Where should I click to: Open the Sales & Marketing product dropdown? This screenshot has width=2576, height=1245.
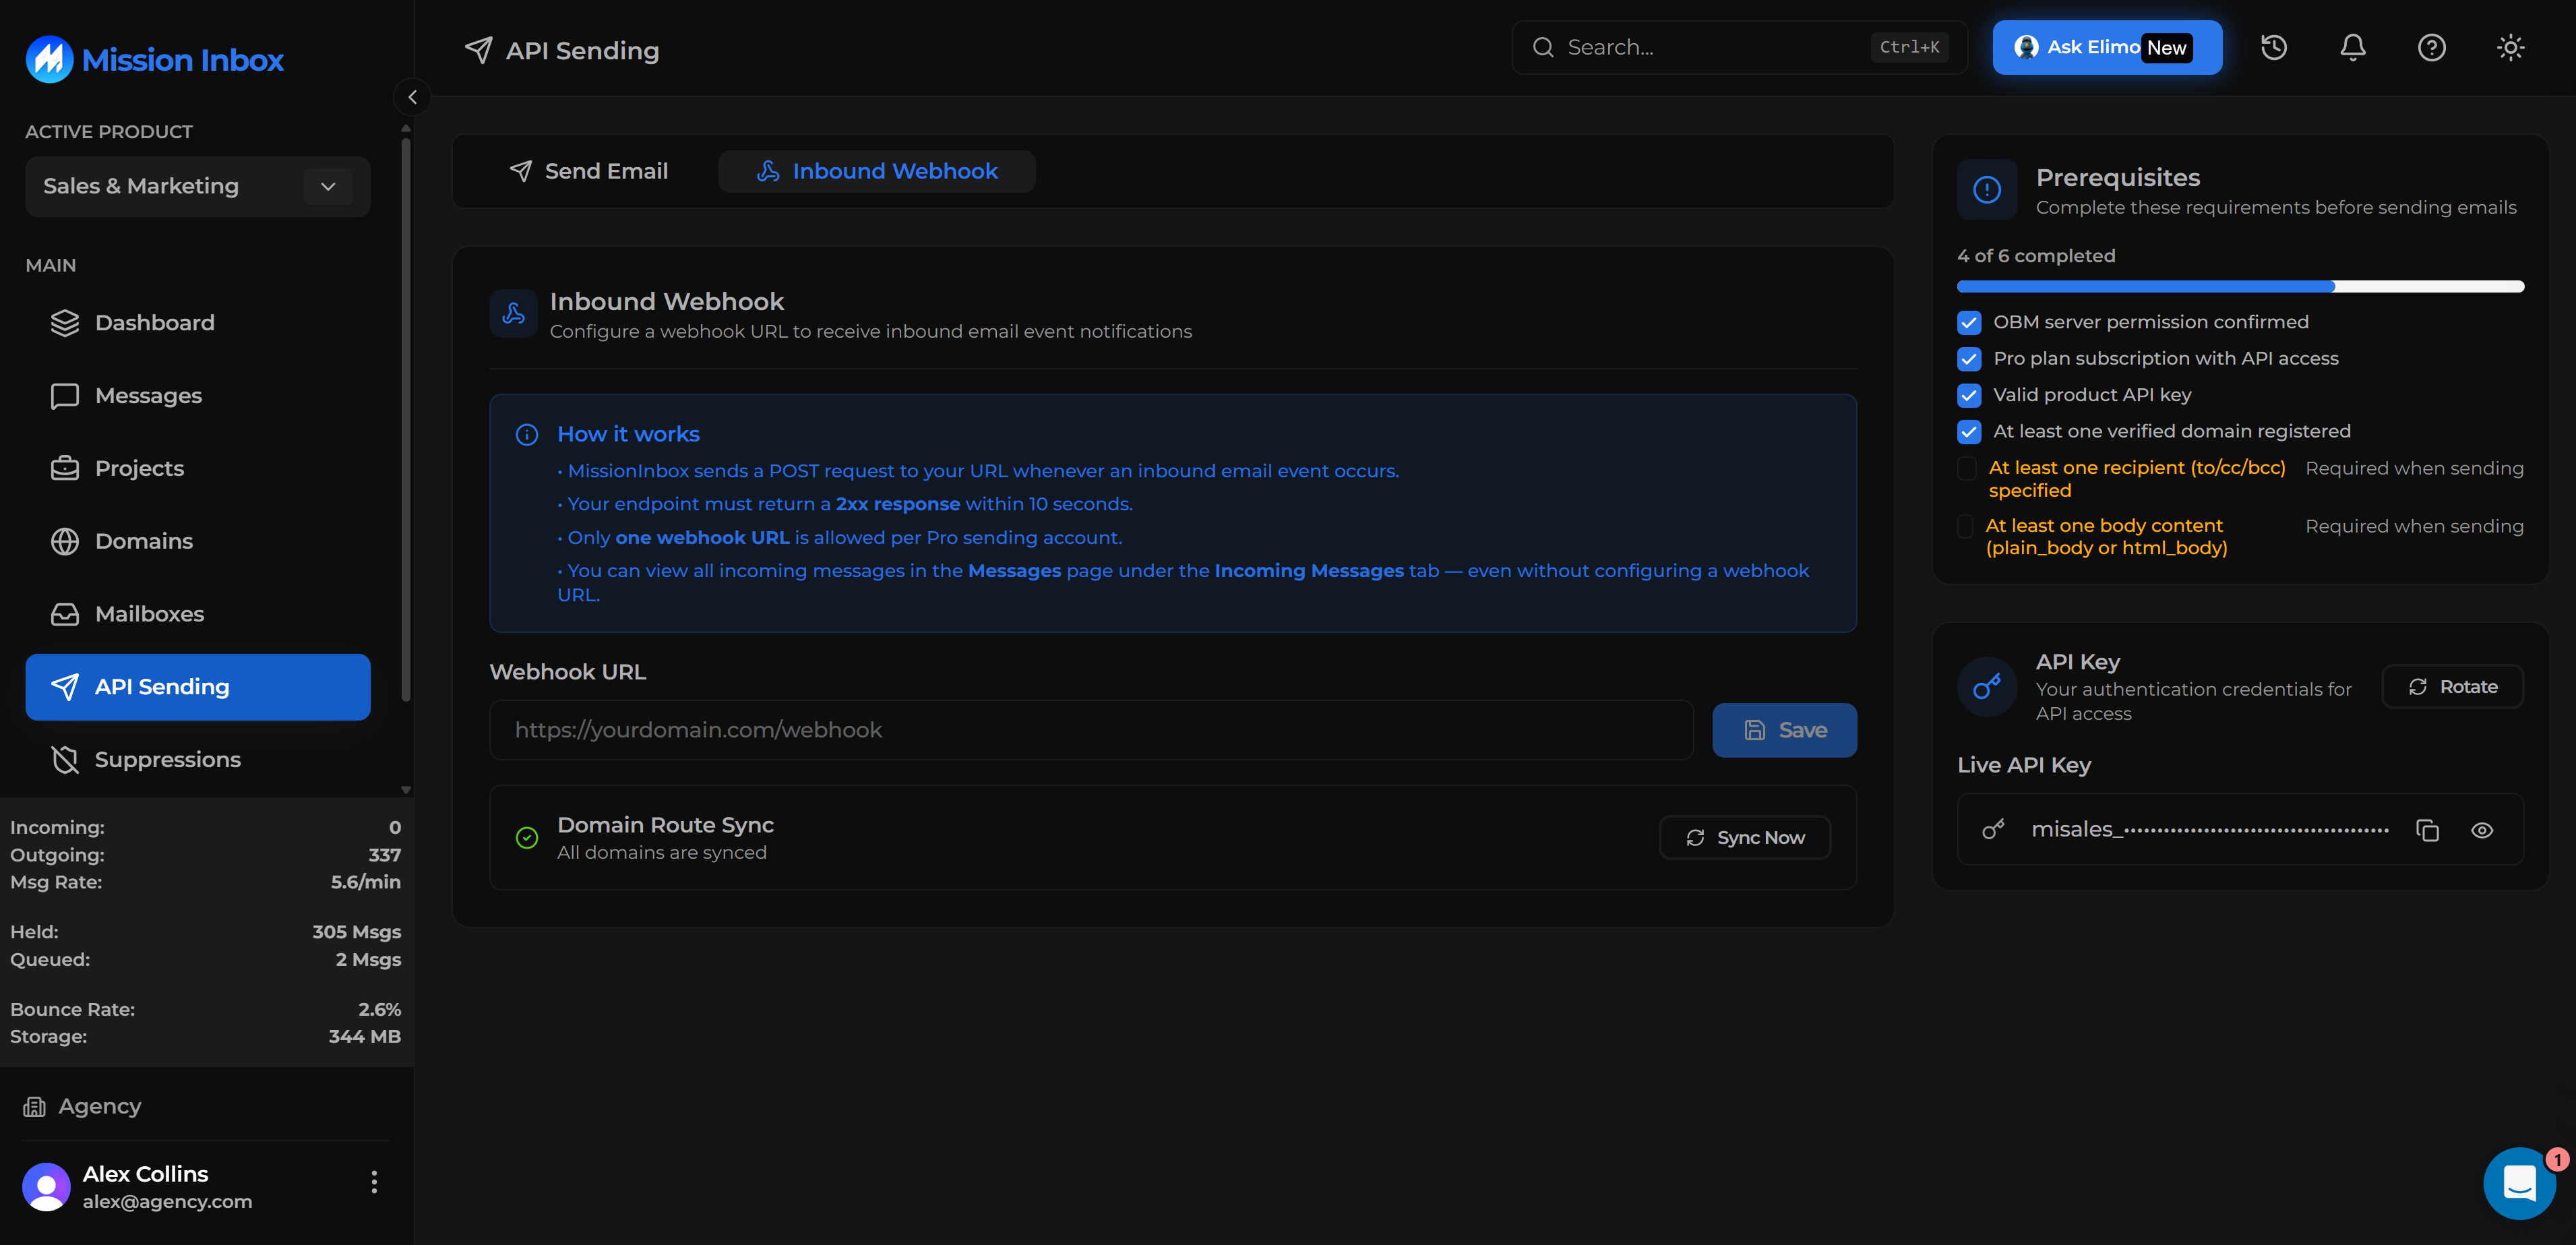(x=198, y=186)
